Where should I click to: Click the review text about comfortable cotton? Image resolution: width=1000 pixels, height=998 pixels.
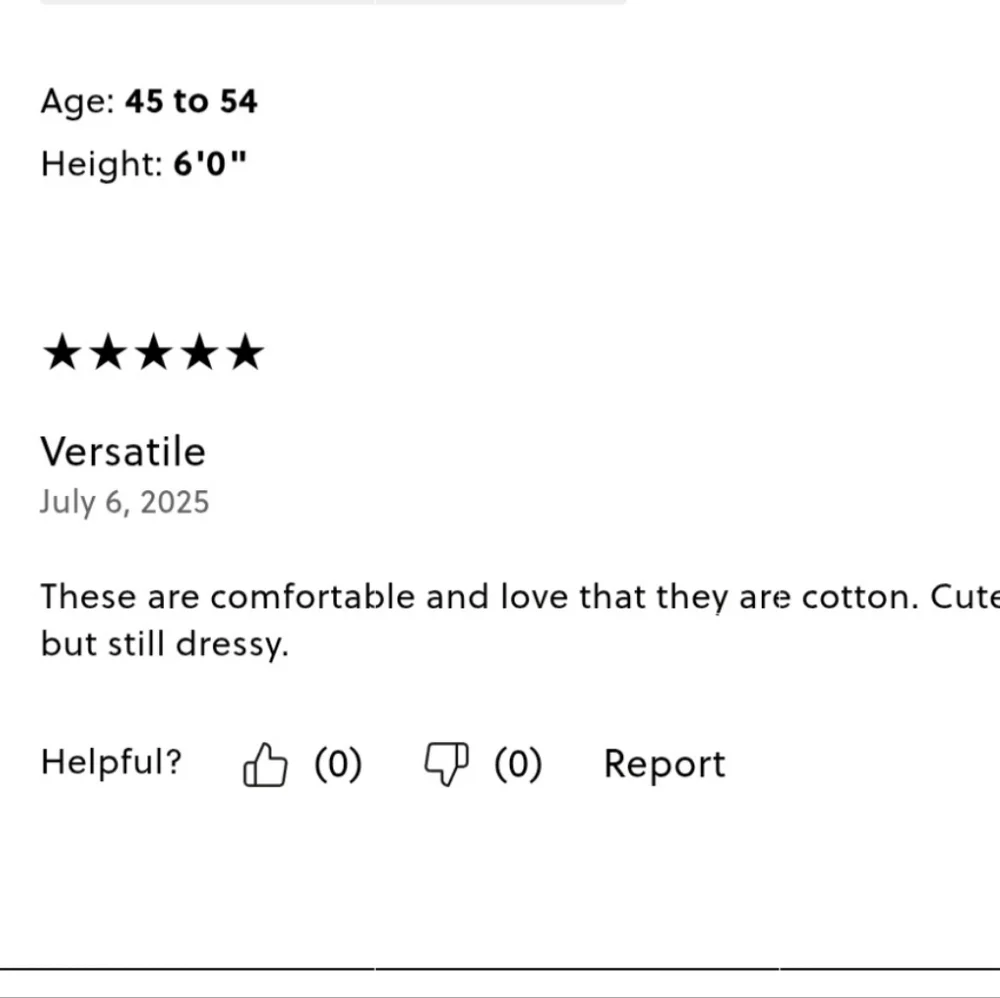tap(520, 620)
